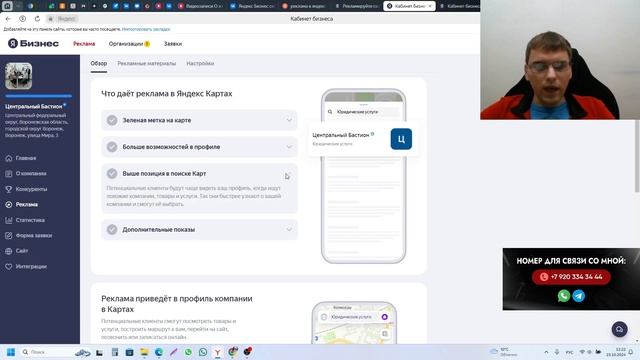The width and height of the screenshot is (640, 360).
Task: Open Заявки top menu item
Action: [x=173, y=44]
